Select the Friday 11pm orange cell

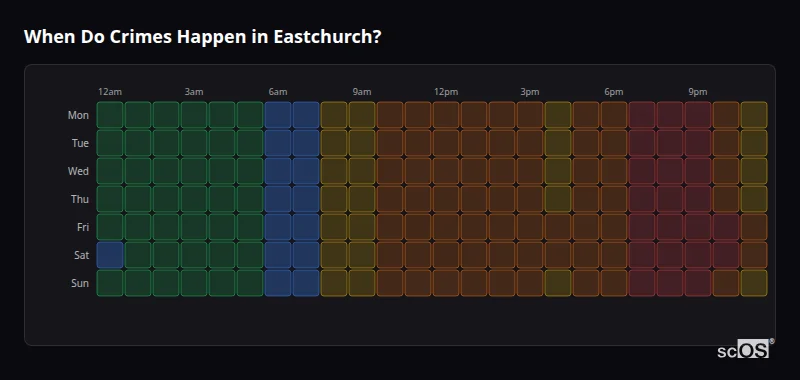tap(754, 227)
